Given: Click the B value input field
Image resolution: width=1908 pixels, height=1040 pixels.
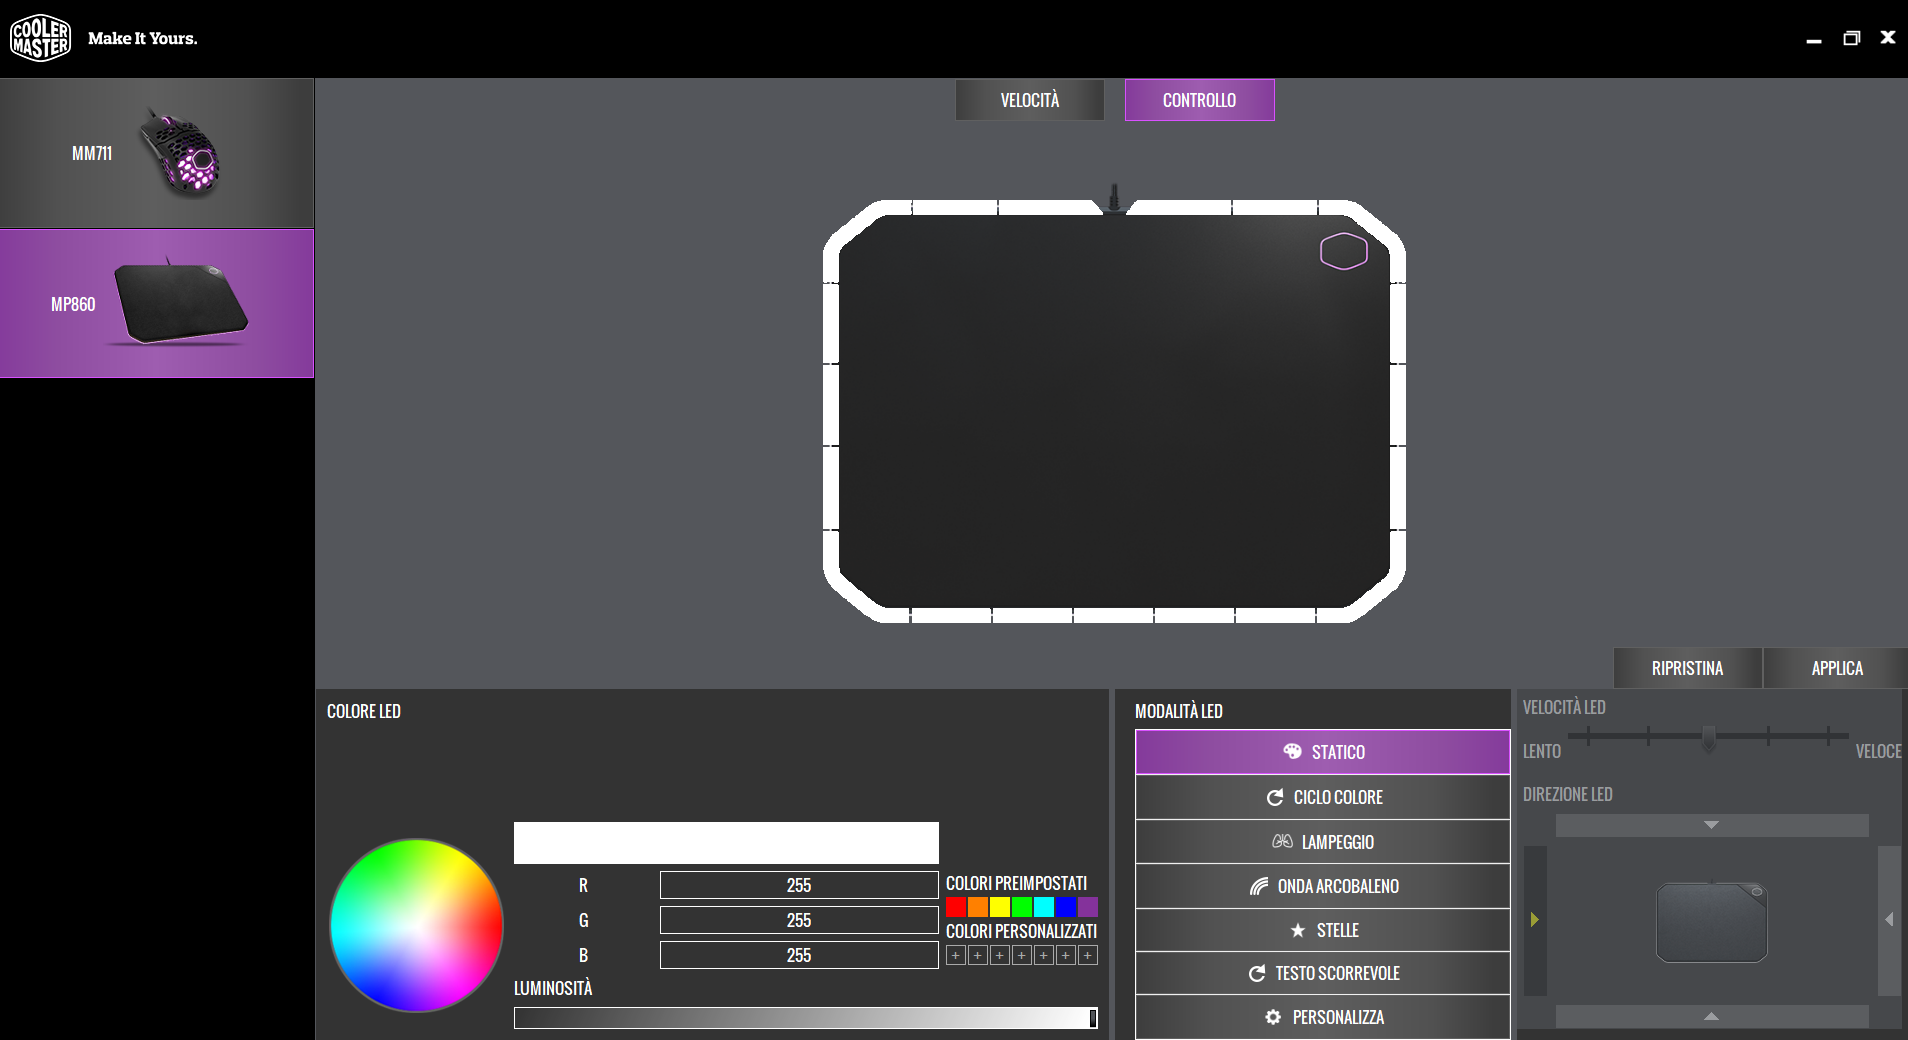Looking at the screenshot, I should coord(799,955).
